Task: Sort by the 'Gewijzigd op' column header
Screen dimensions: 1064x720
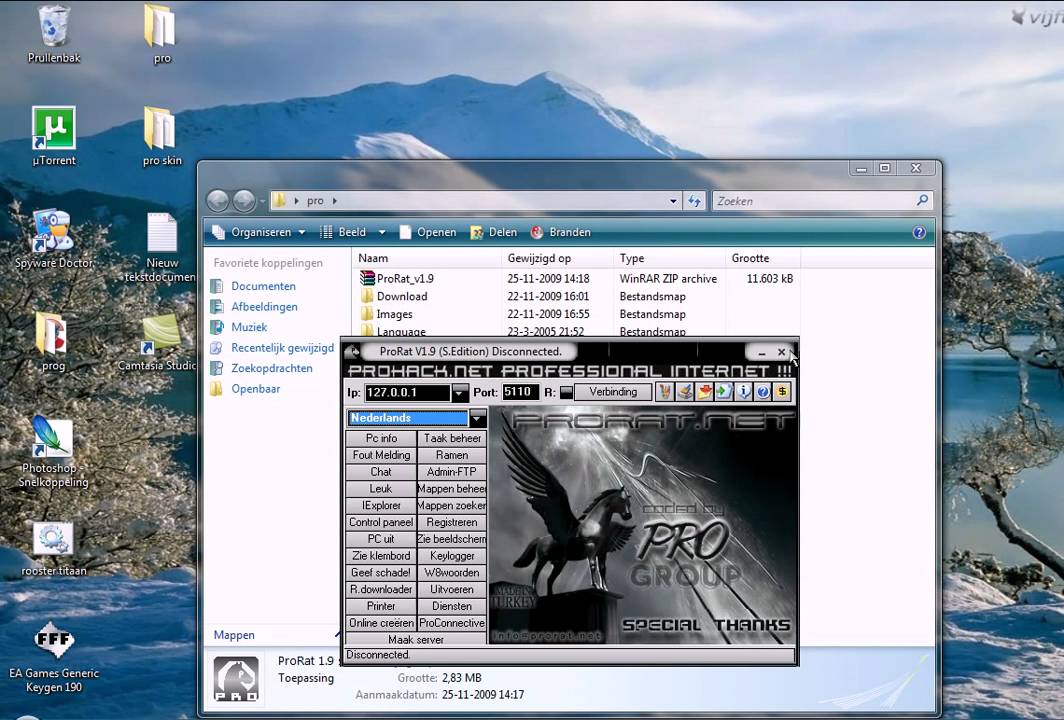Action: click(557, 258)
